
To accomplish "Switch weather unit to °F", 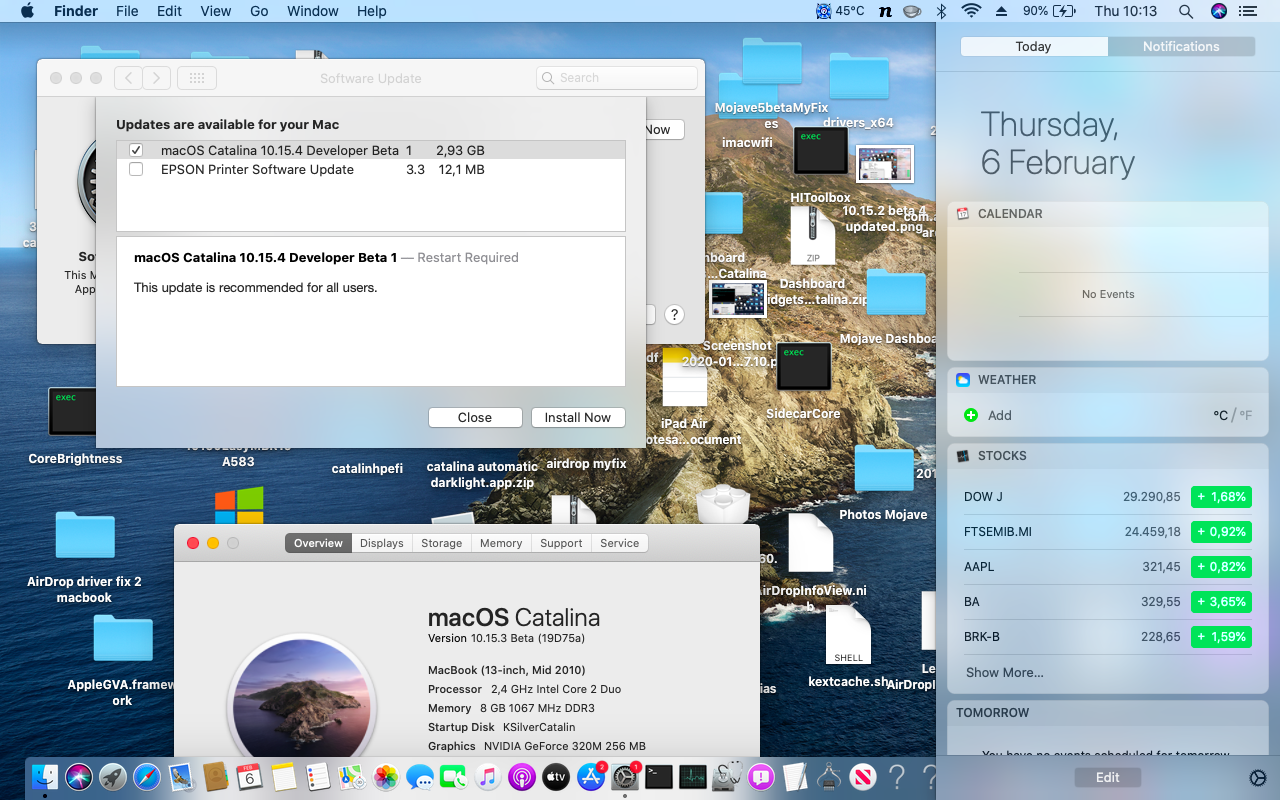I will pyautogui.click(x=1245, y=416).
